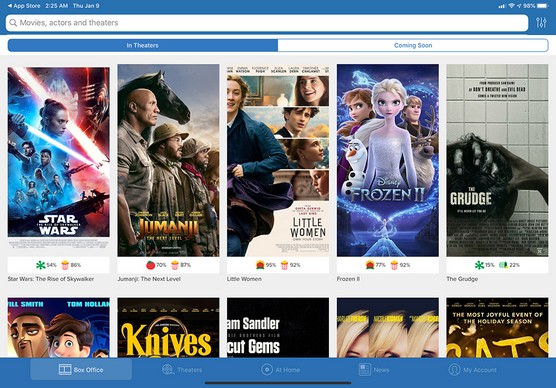Tap the 77% Tomatometer score
The image size is (556, 388).
point(380,265)
